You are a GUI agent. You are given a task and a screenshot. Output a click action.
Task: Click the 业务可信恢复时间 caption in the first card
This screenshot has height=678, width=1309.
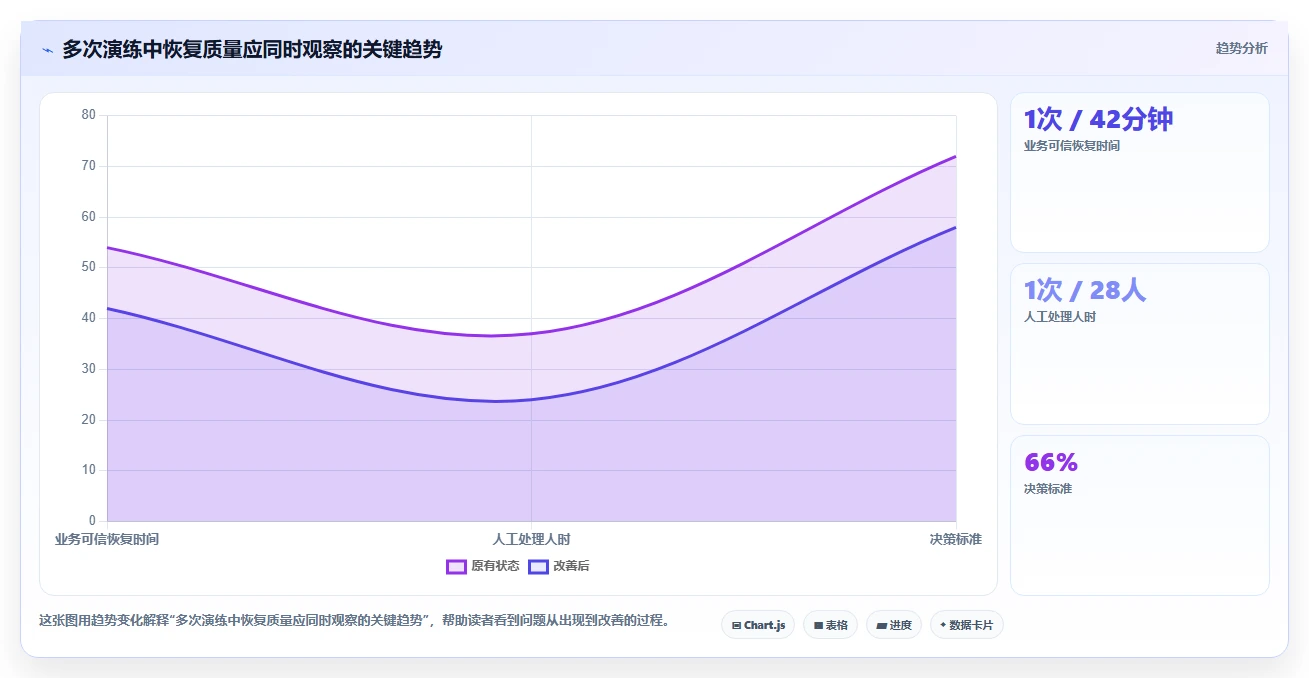pyautogui.click(x=1072, y=146)
